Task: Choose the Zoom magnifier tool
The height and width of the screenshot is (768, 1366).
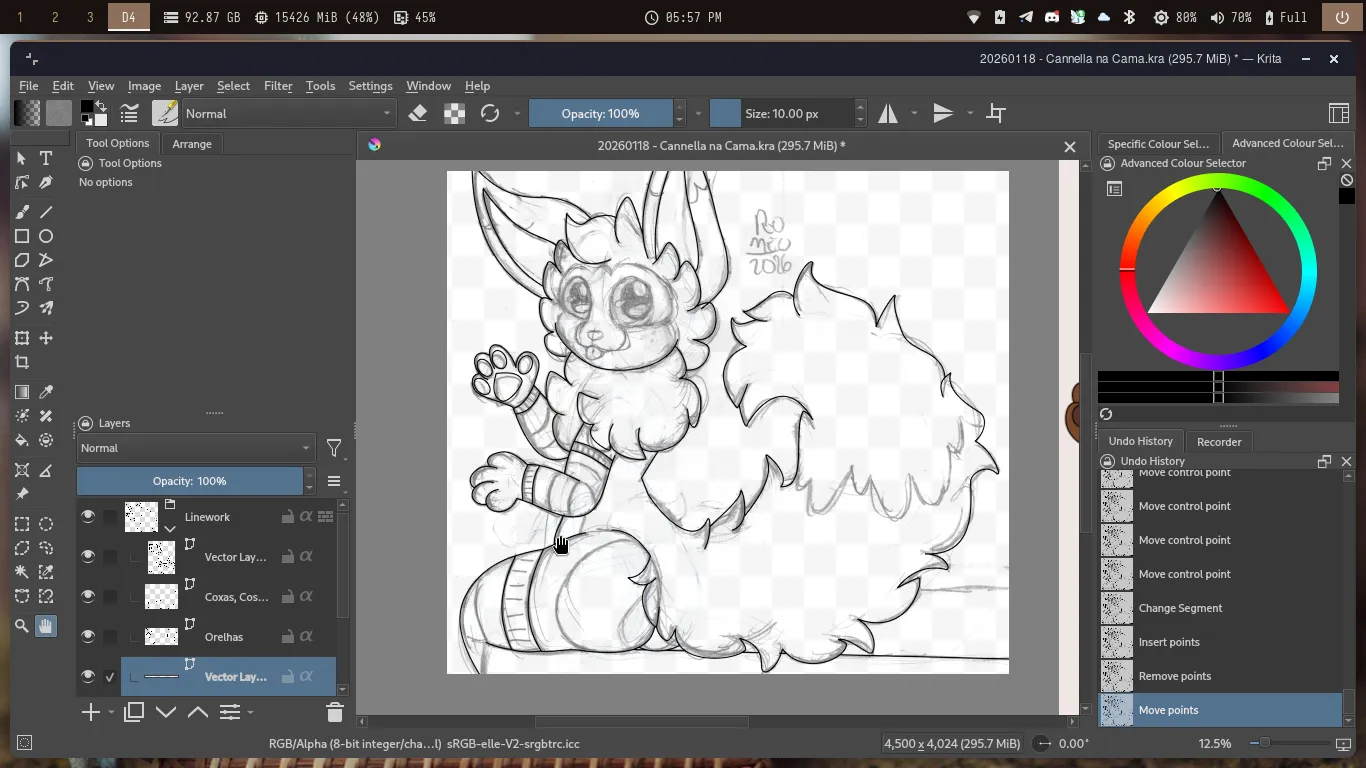Action: coord(22,626)
